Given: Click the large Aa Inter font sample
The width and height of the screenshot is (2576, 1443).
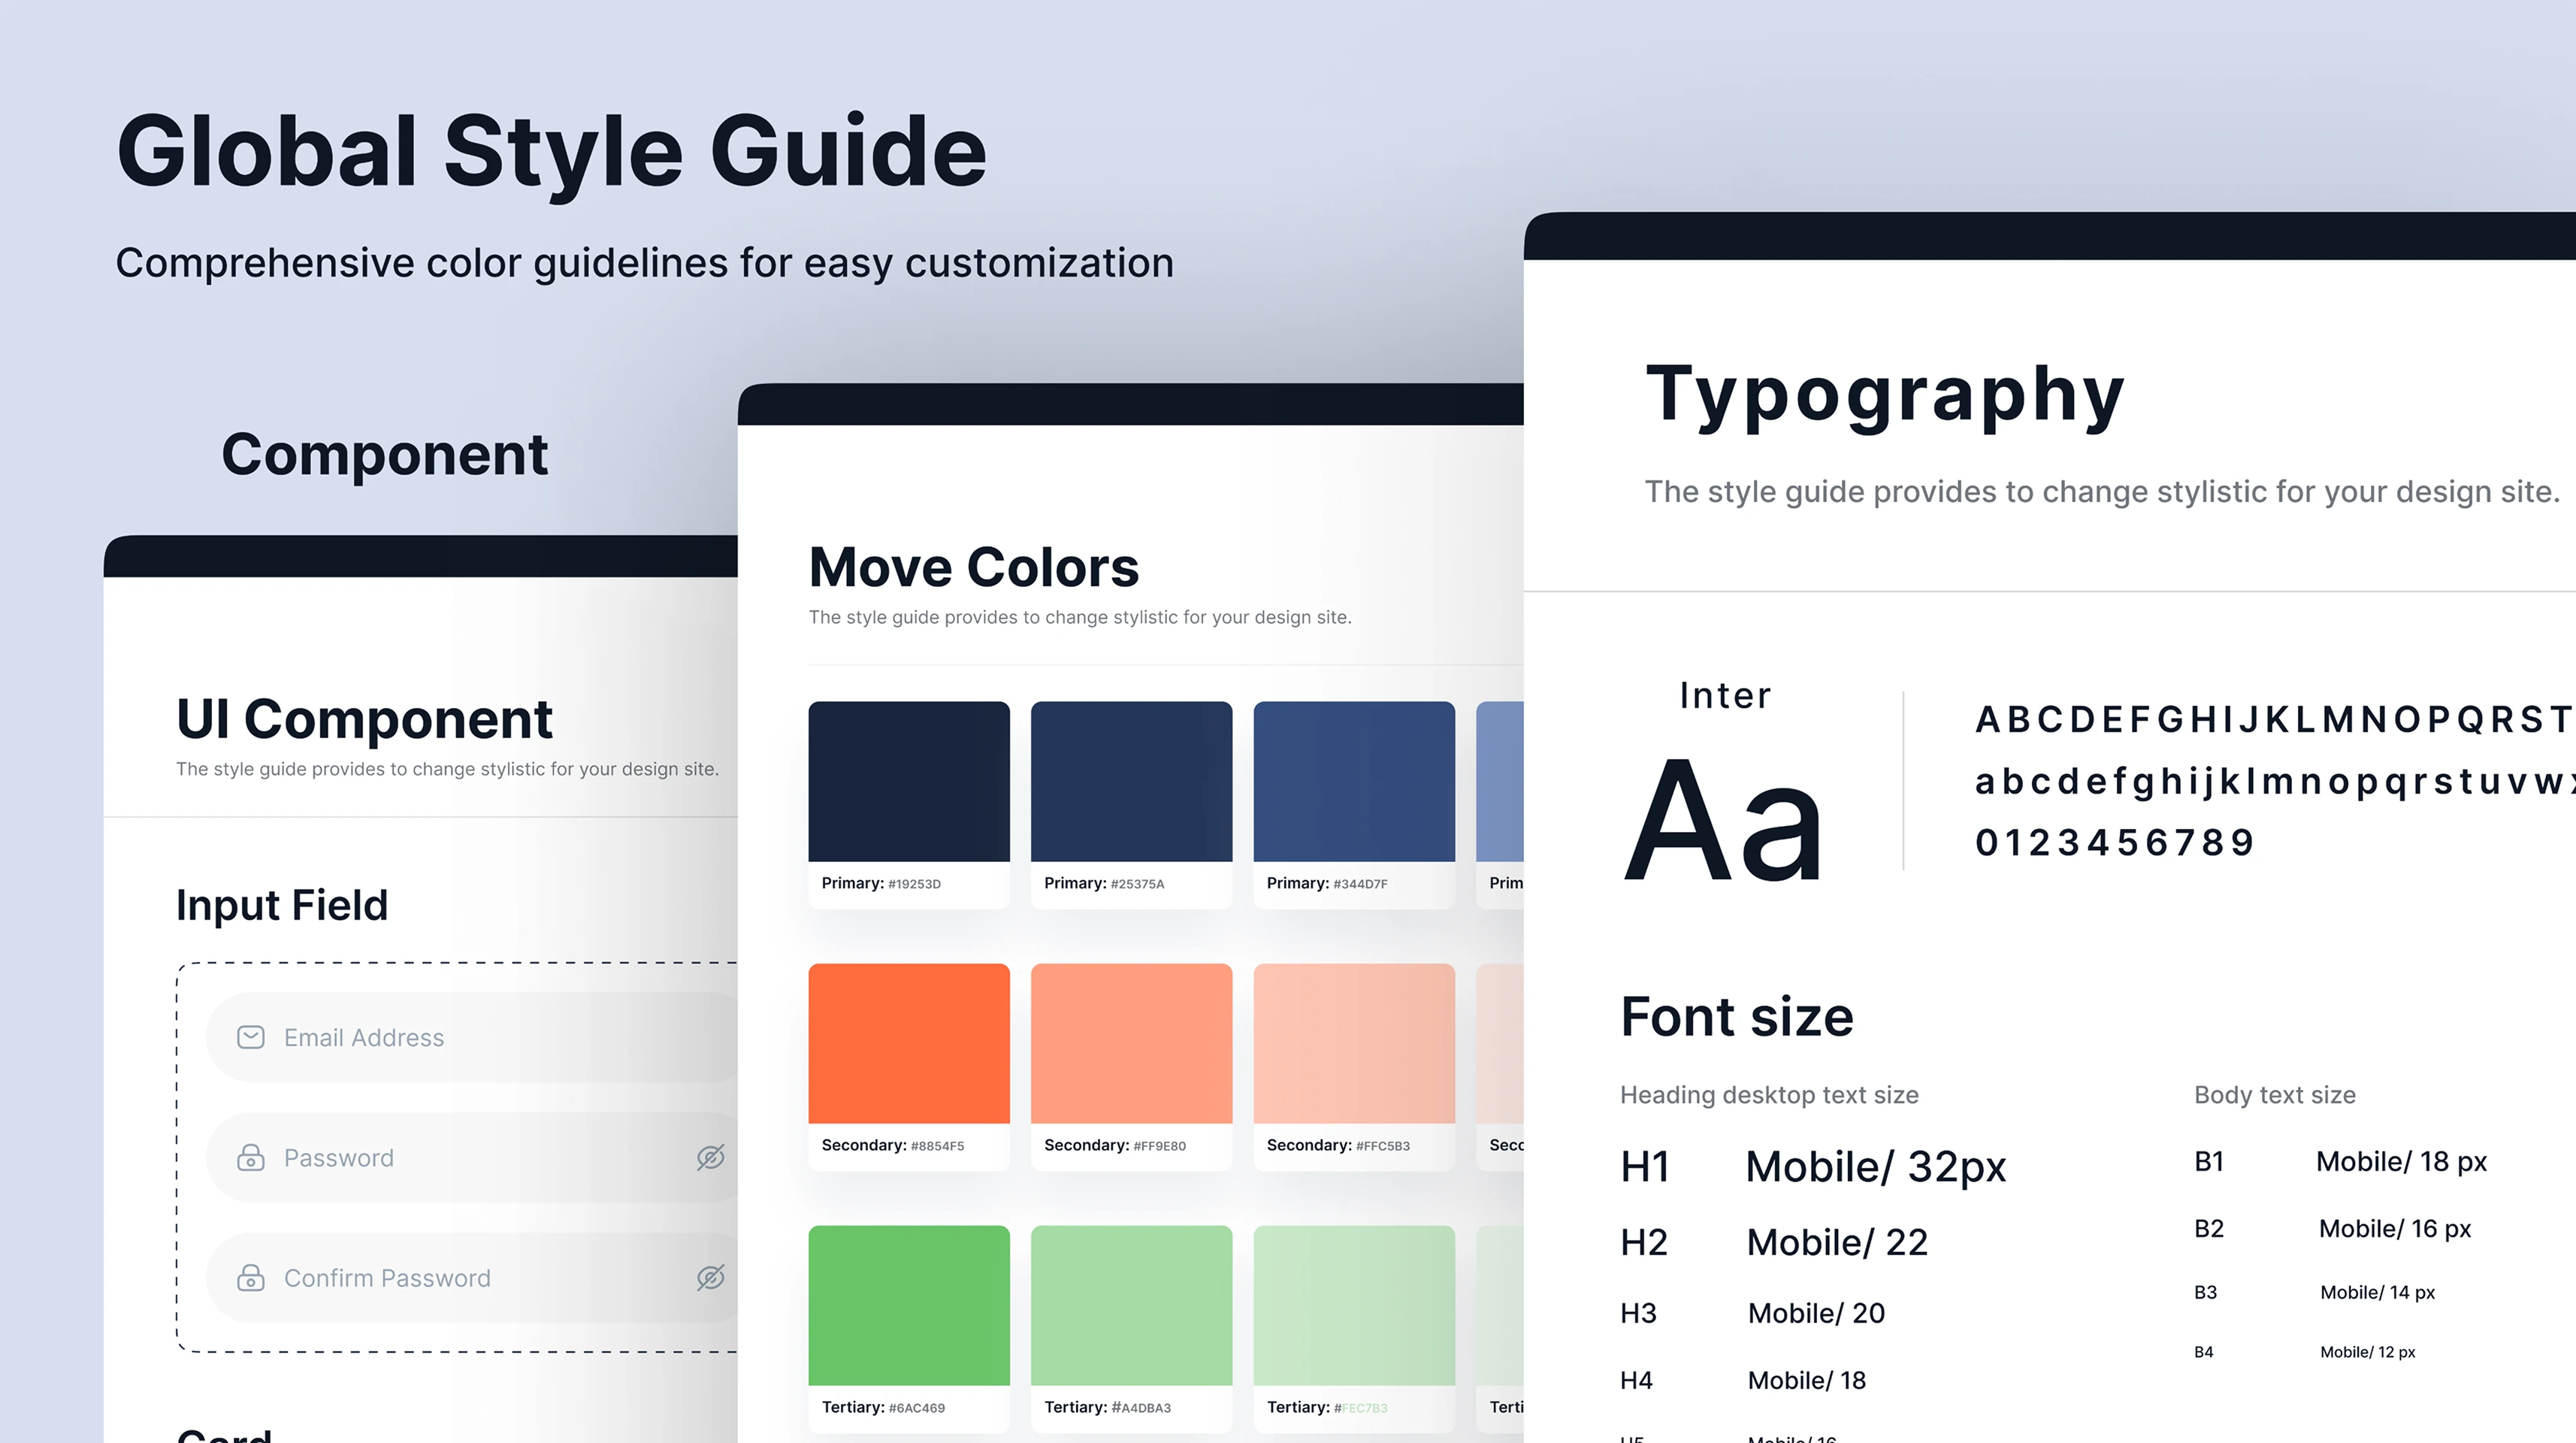Looking at the screenshot, I should [1724, 820].
